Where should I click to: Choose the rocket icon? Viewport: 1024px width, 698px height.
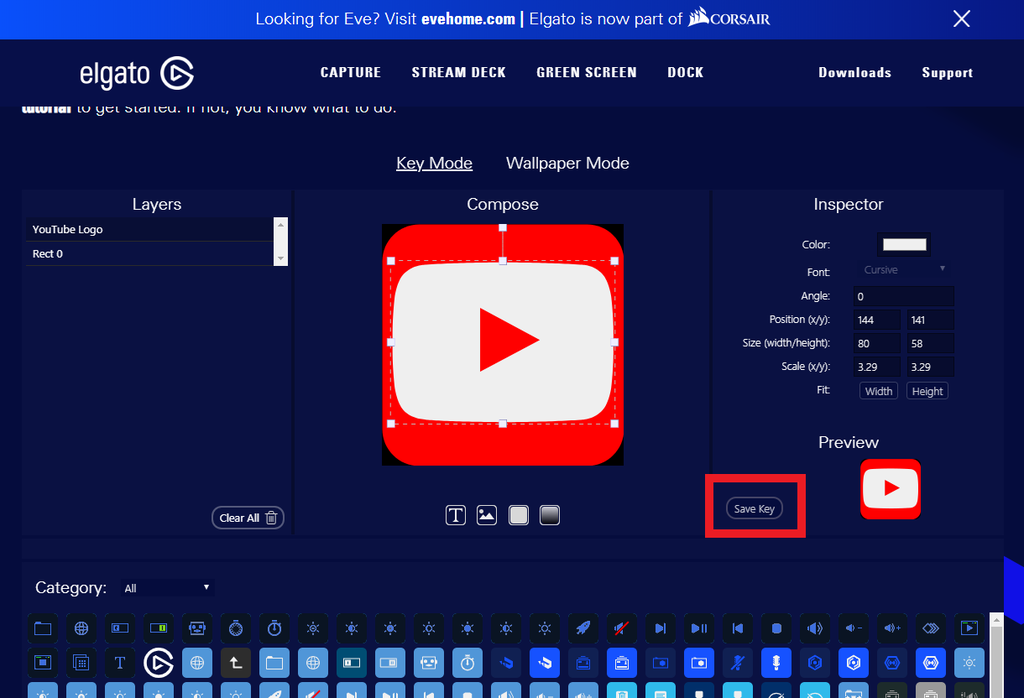(583, 628)
